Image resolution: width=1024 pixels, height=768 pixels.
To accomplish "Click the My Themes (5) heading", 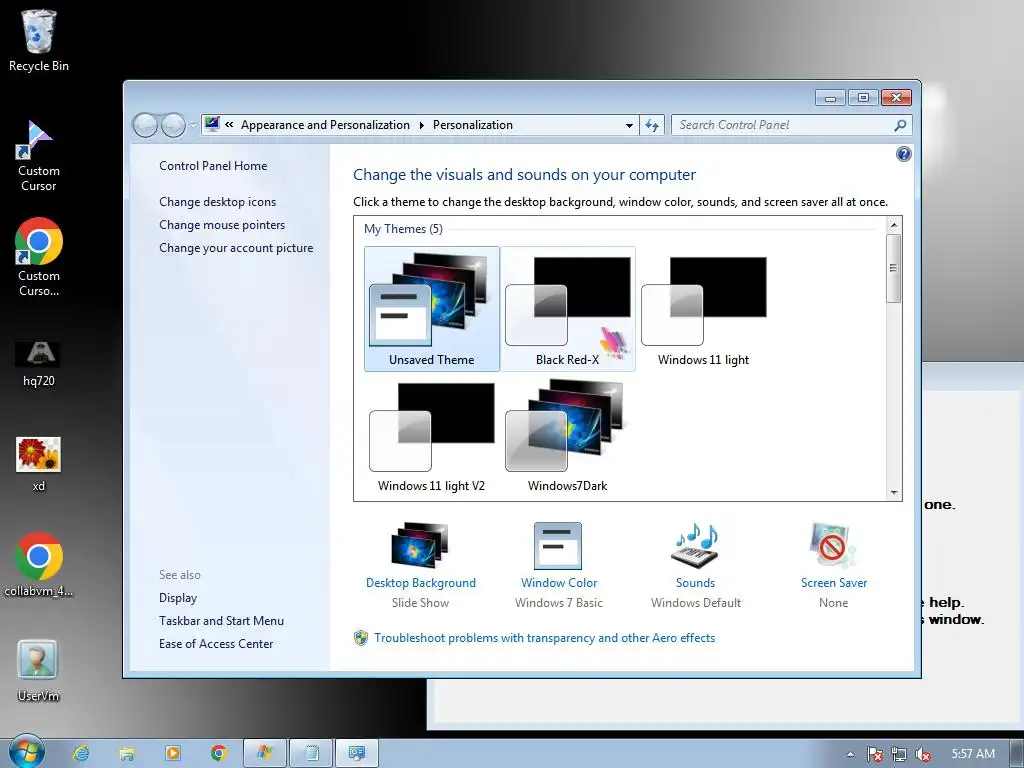I will [403, 229].
